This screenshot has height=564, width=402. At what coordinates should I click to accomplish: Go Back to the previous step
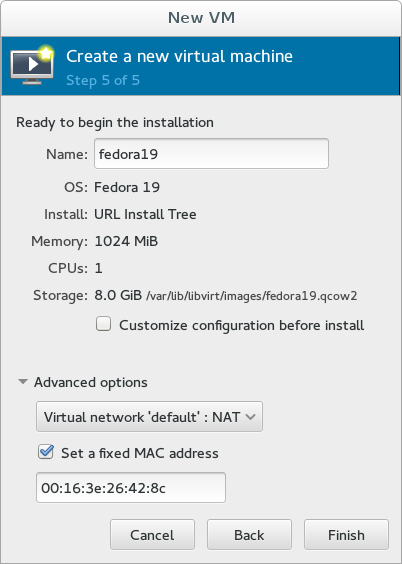coord(249,535)
